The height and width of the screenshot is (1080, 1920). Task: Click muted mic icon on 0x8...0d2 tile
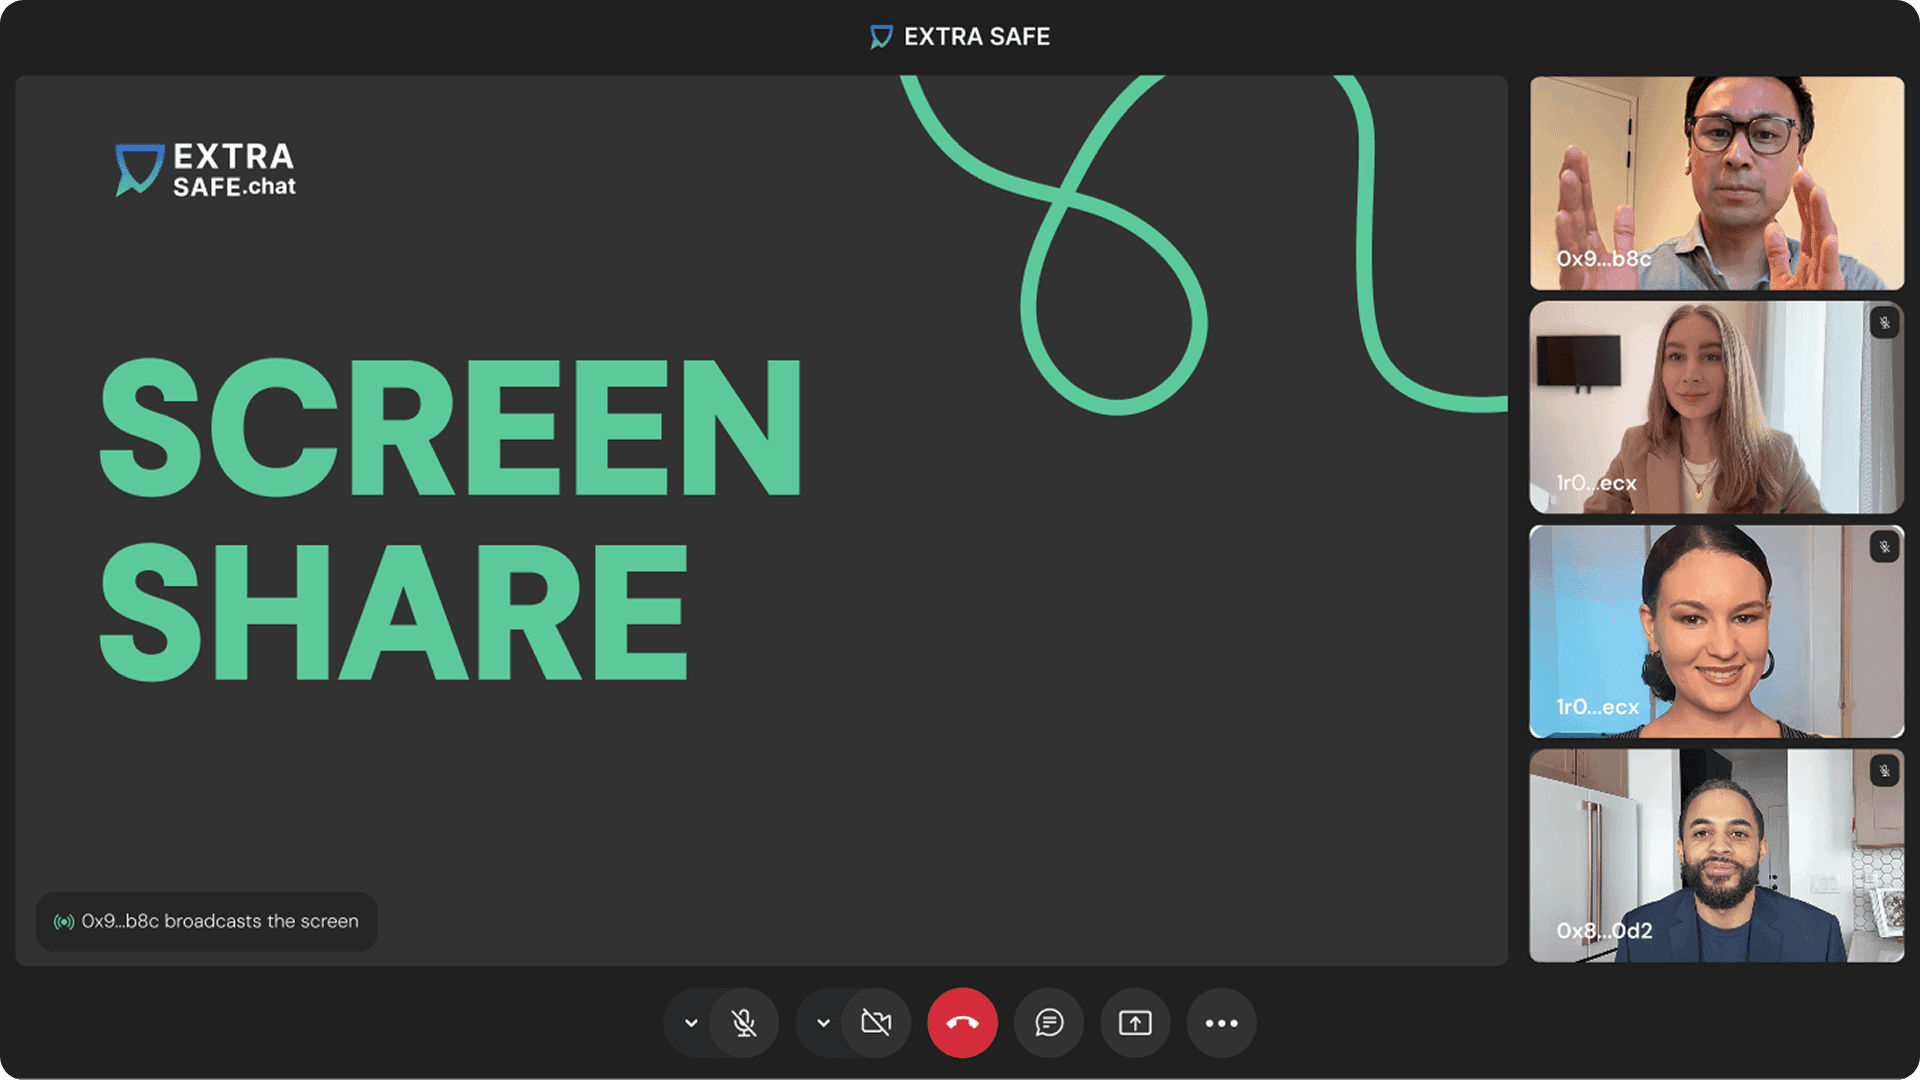pos(1884,771)
